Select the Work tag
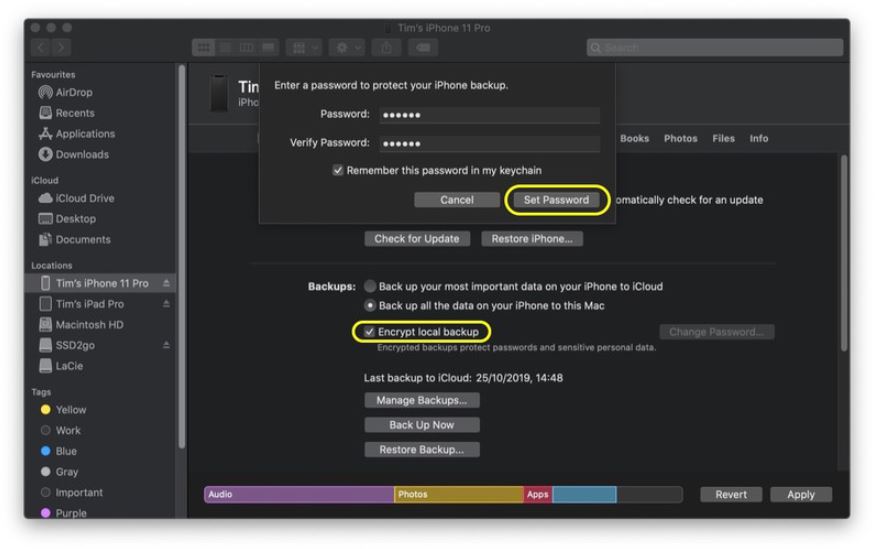The width and height of the screenshot is (875, 549). click(60, 430)
